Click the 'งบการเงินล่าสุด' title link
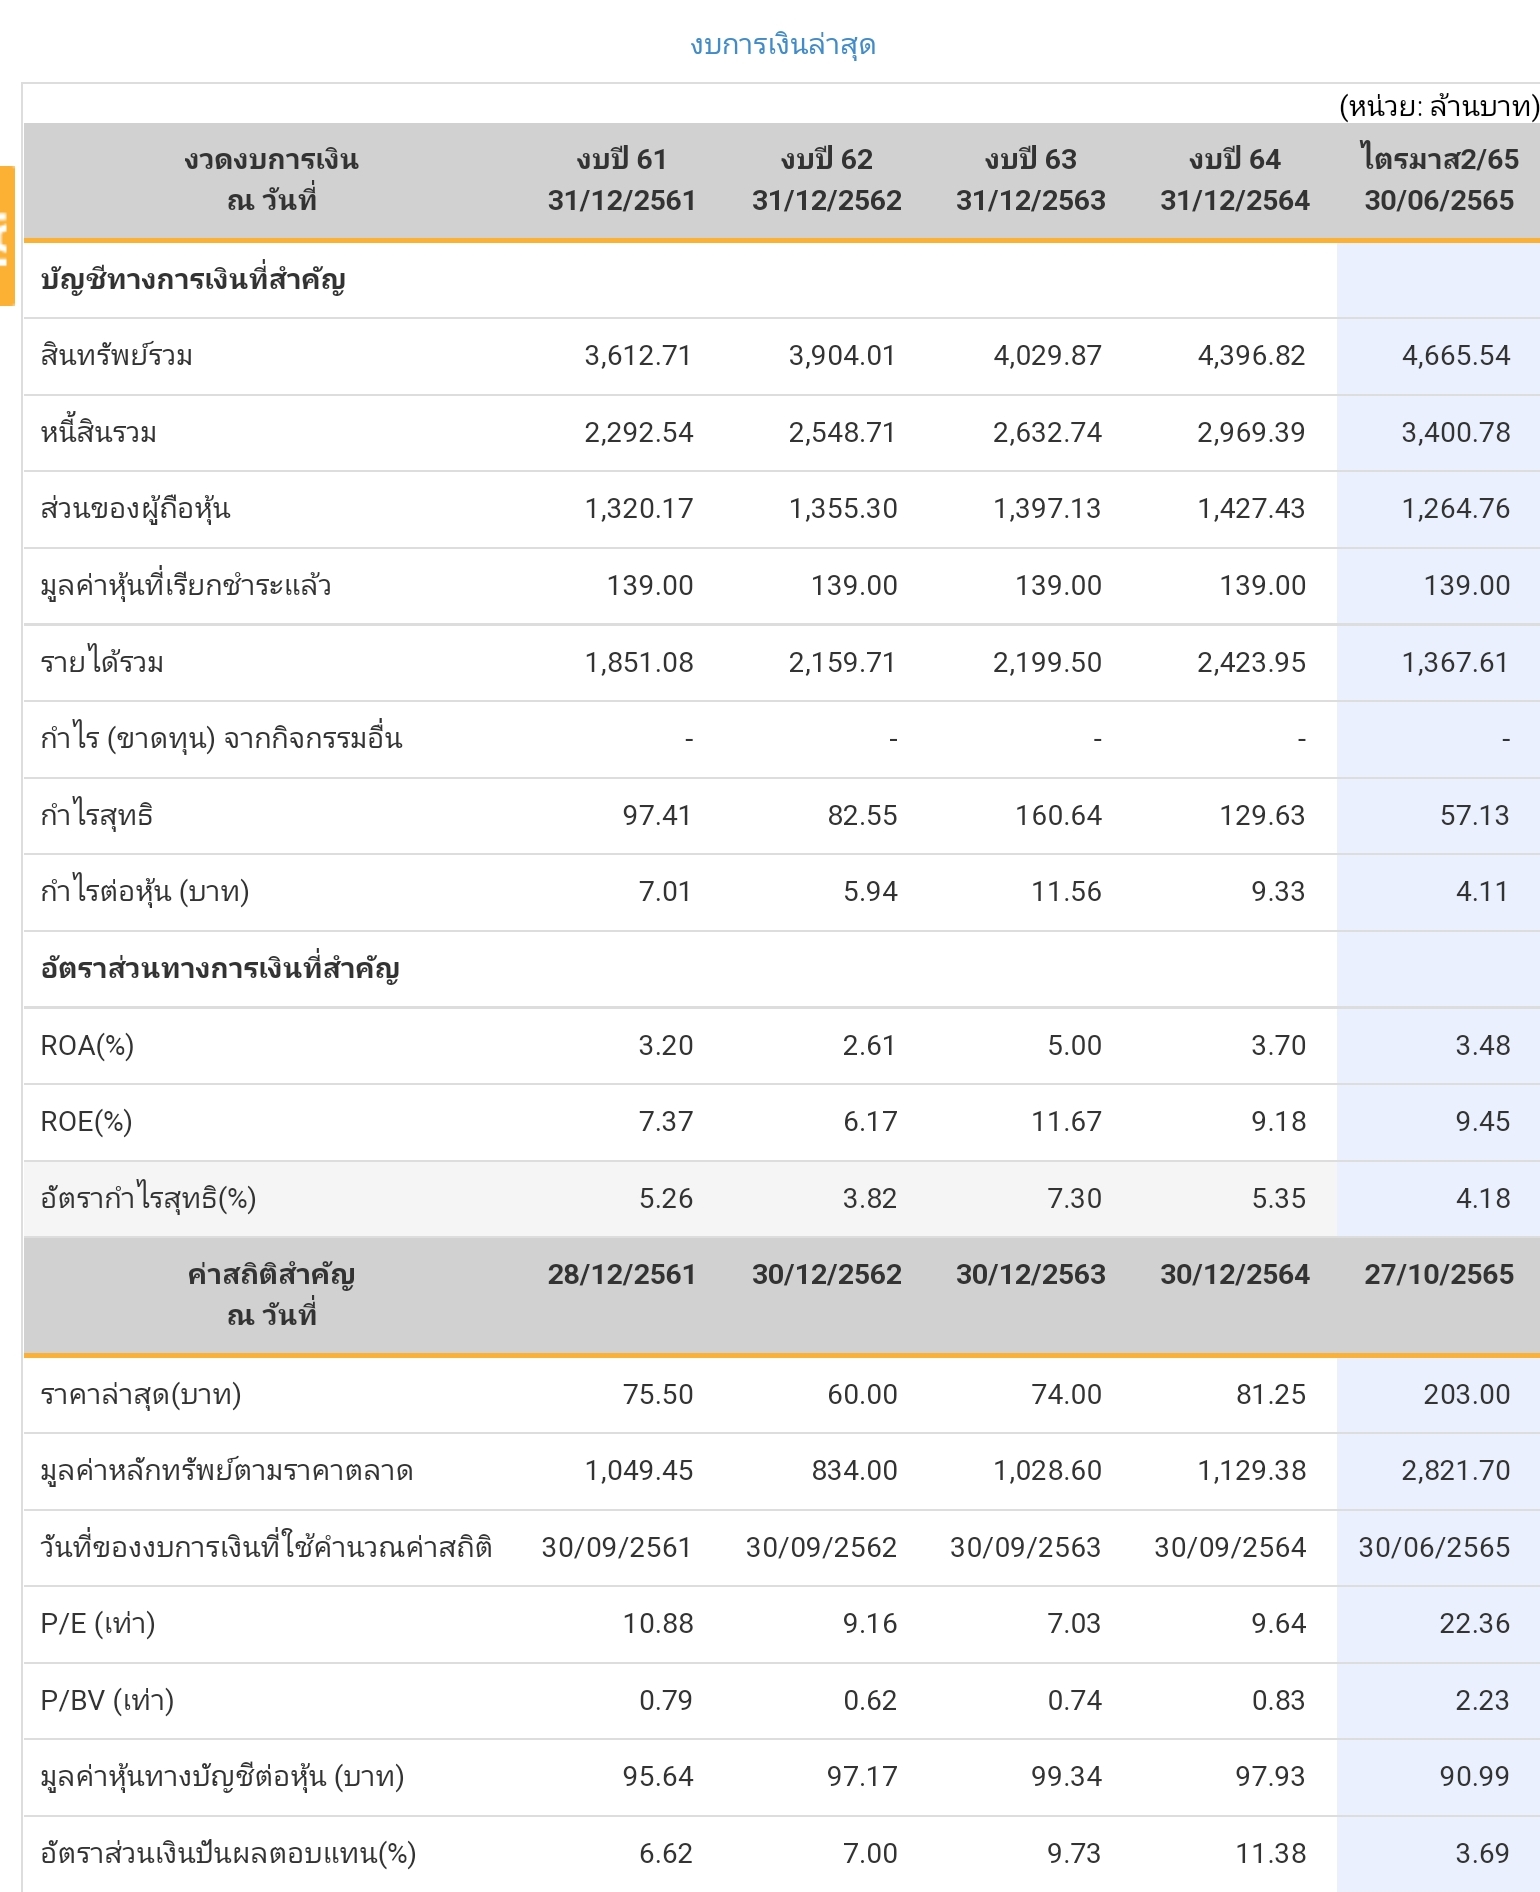Image resolution: width=1540 pixels, height=1892 pixels. tap(782, 45)
